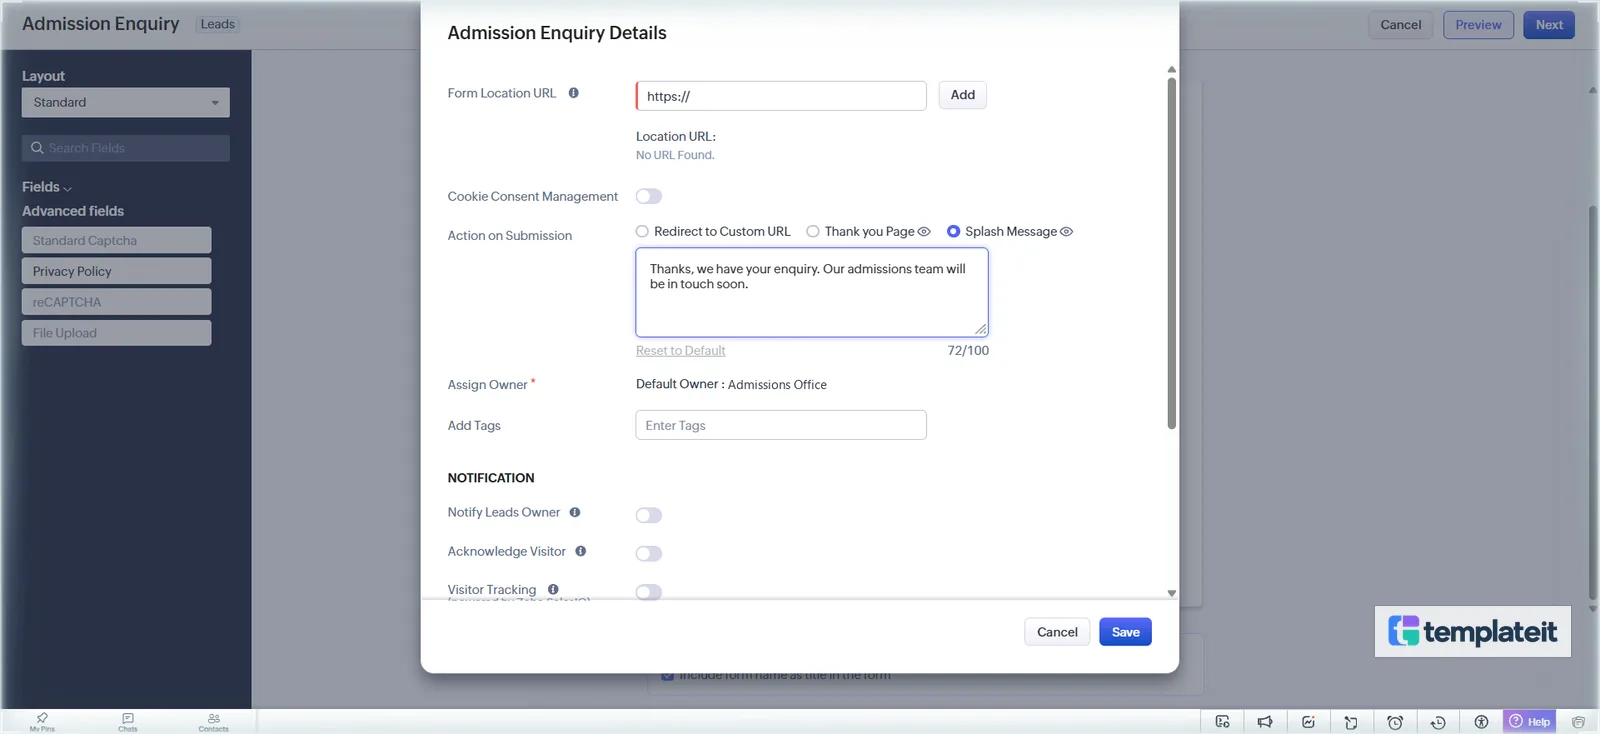
Task: Add the form location URL
Action: [962, 95]
